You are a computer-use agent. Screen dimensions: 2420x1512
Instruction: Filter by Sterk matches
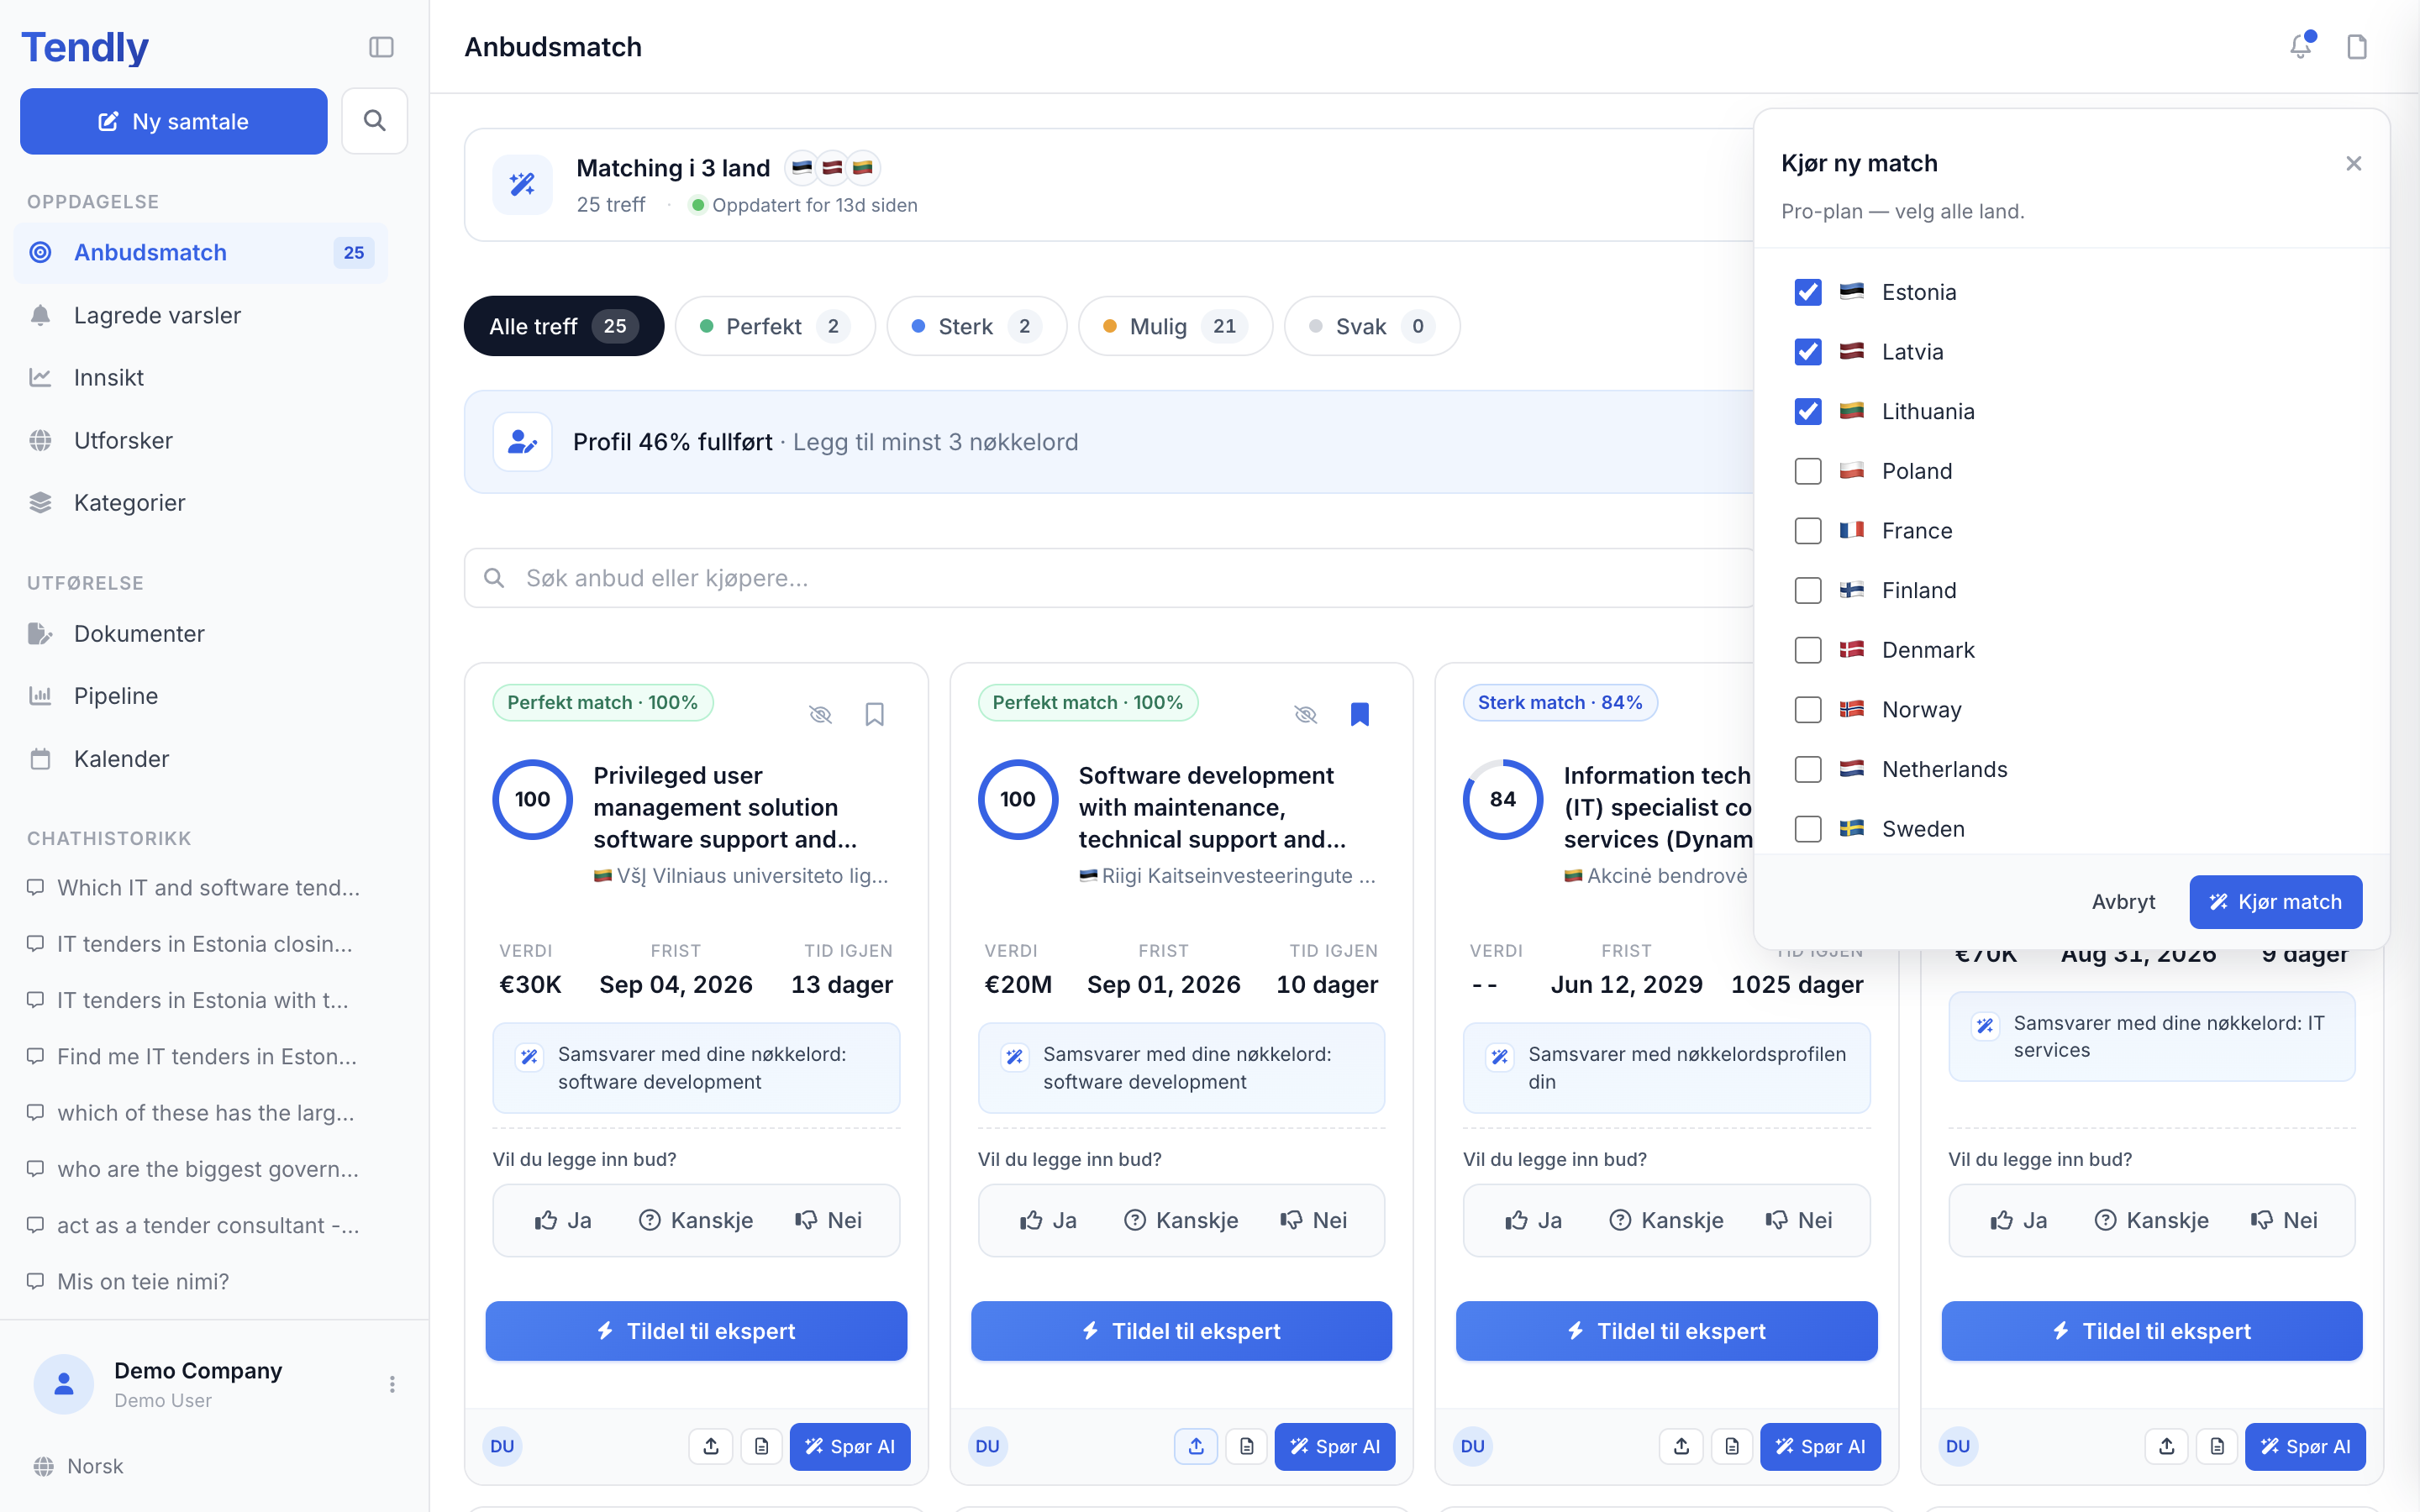click(977, 326)
